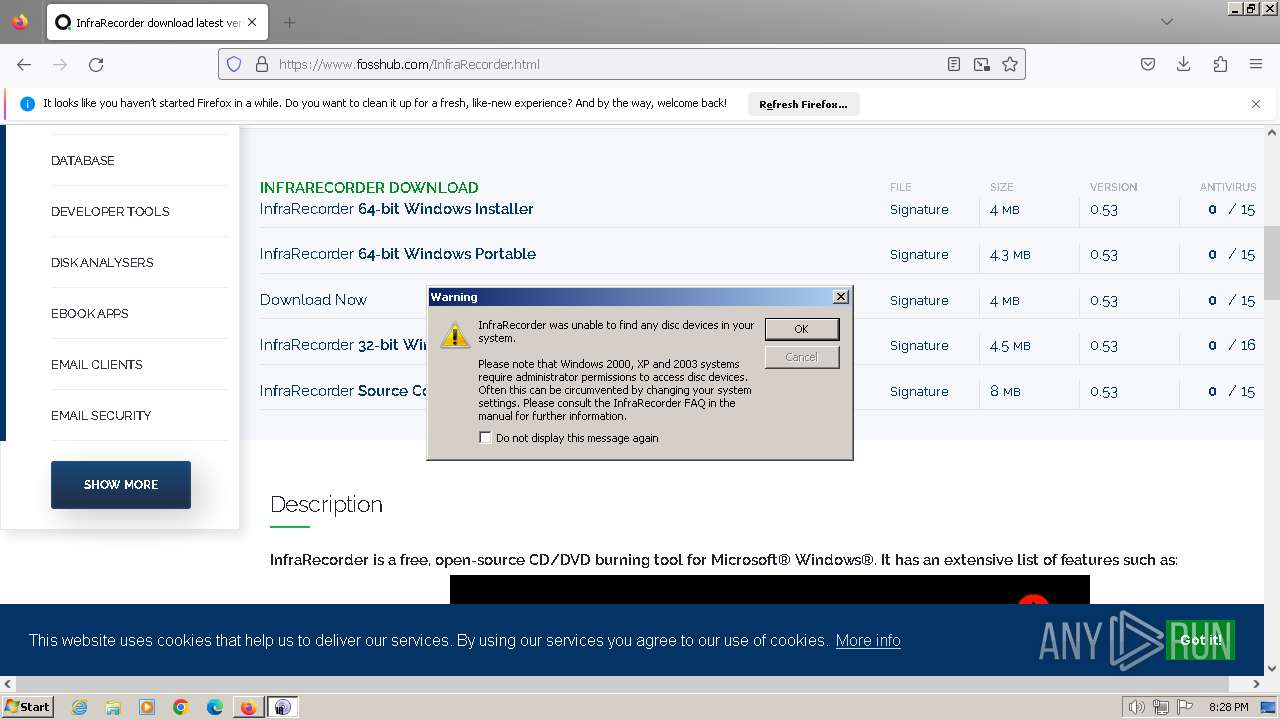Viewport: 1280px width, 720px height.
Task: Open Firefox downloads panel
Action: coord(1184,64)
